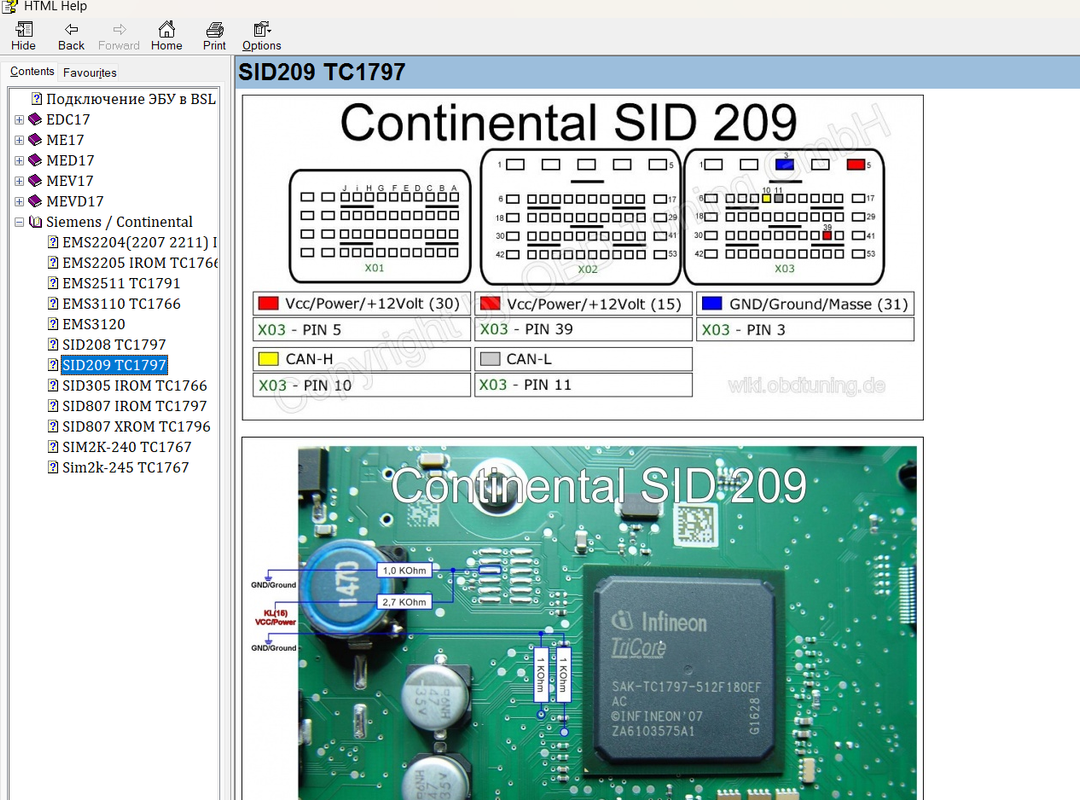
Task: Open the EMS3110 TC1766 topic
Action: click(x=121, y=304)
